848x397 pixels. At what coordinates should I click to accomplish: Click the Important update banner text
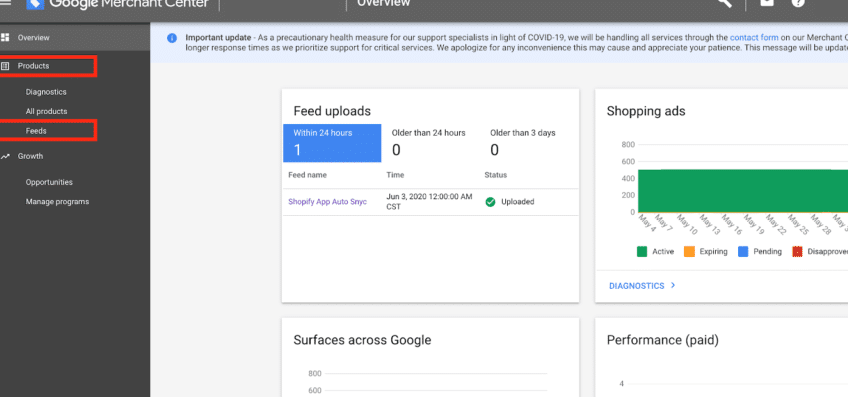click(218, 38)
